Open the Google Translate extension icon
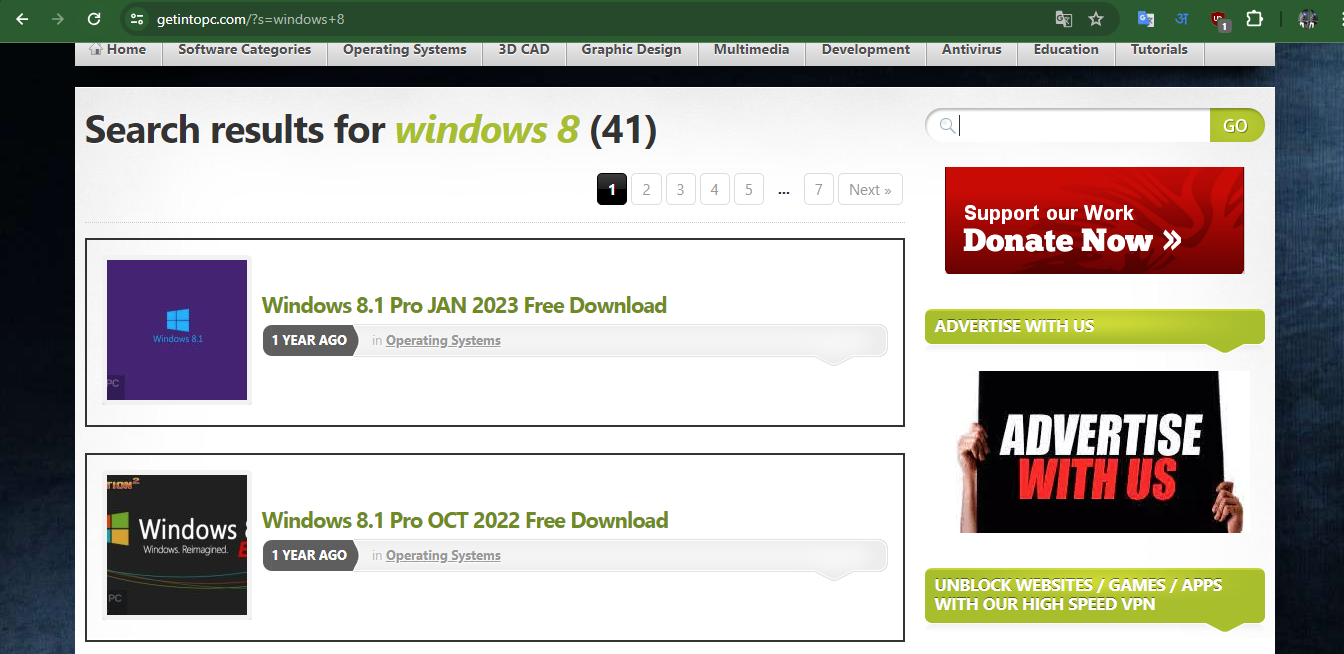 [1146, 19]
